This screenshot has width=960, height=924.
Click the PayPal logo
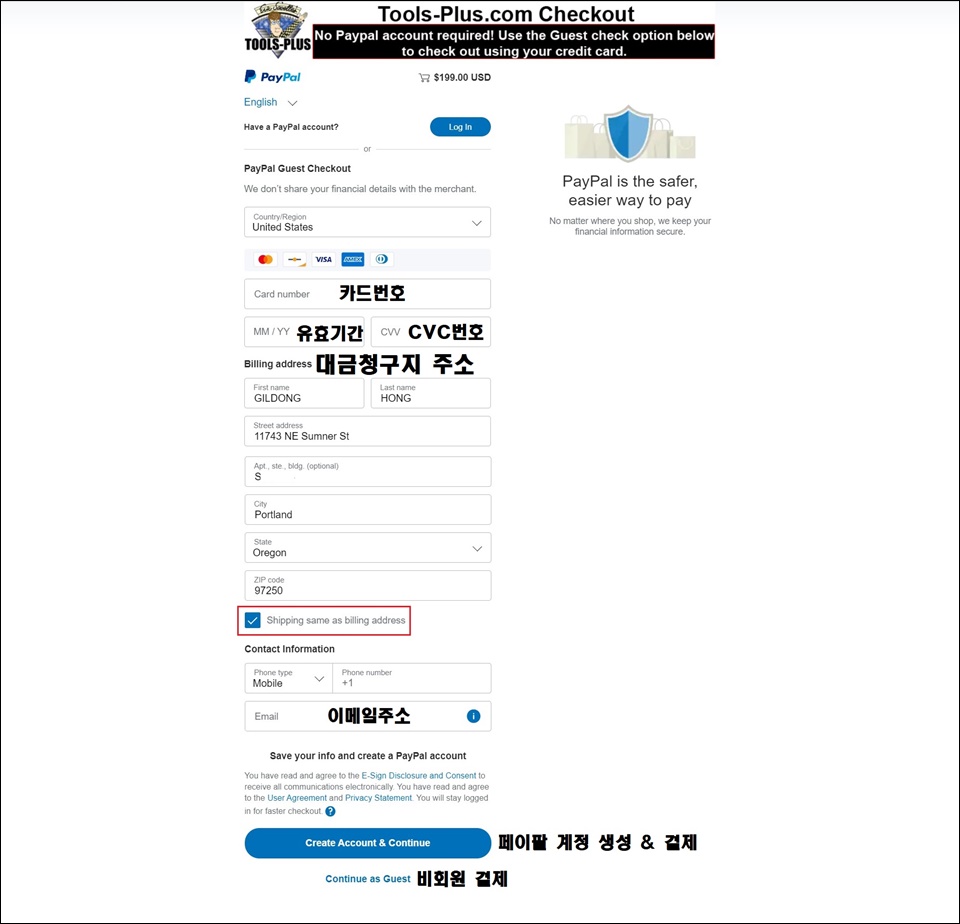(x=272, y=77)
